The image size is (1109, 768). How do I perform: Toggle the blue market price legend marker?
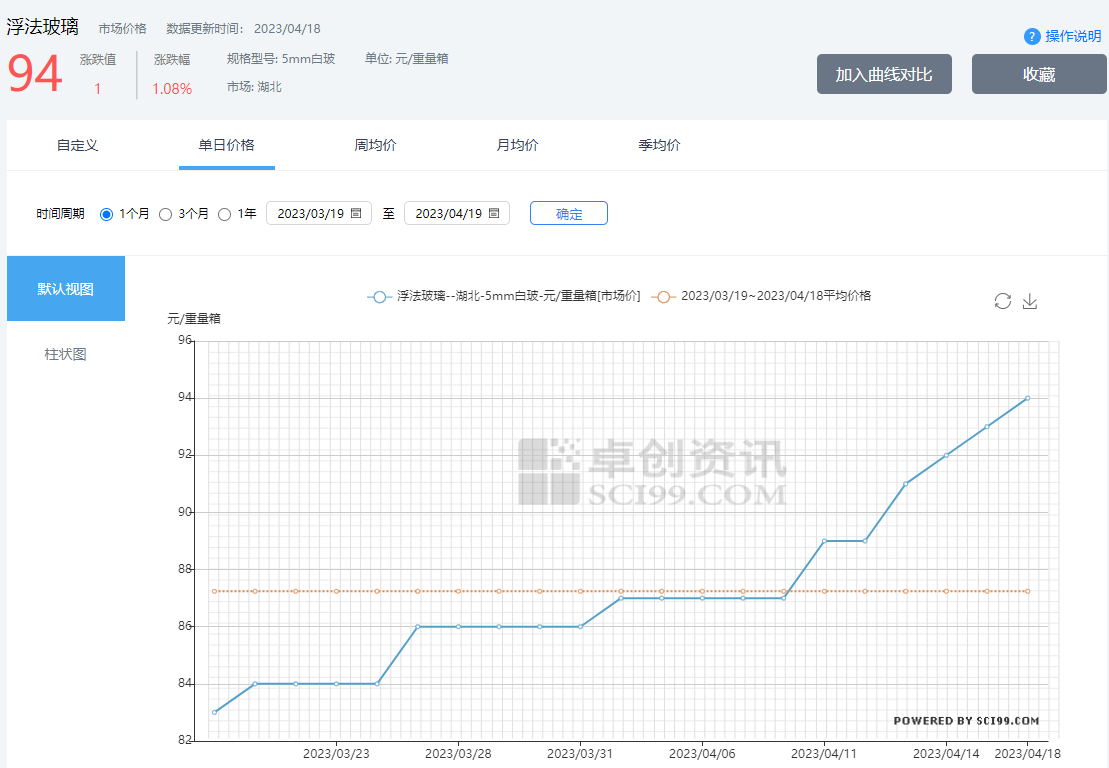[x=379, y=297]
